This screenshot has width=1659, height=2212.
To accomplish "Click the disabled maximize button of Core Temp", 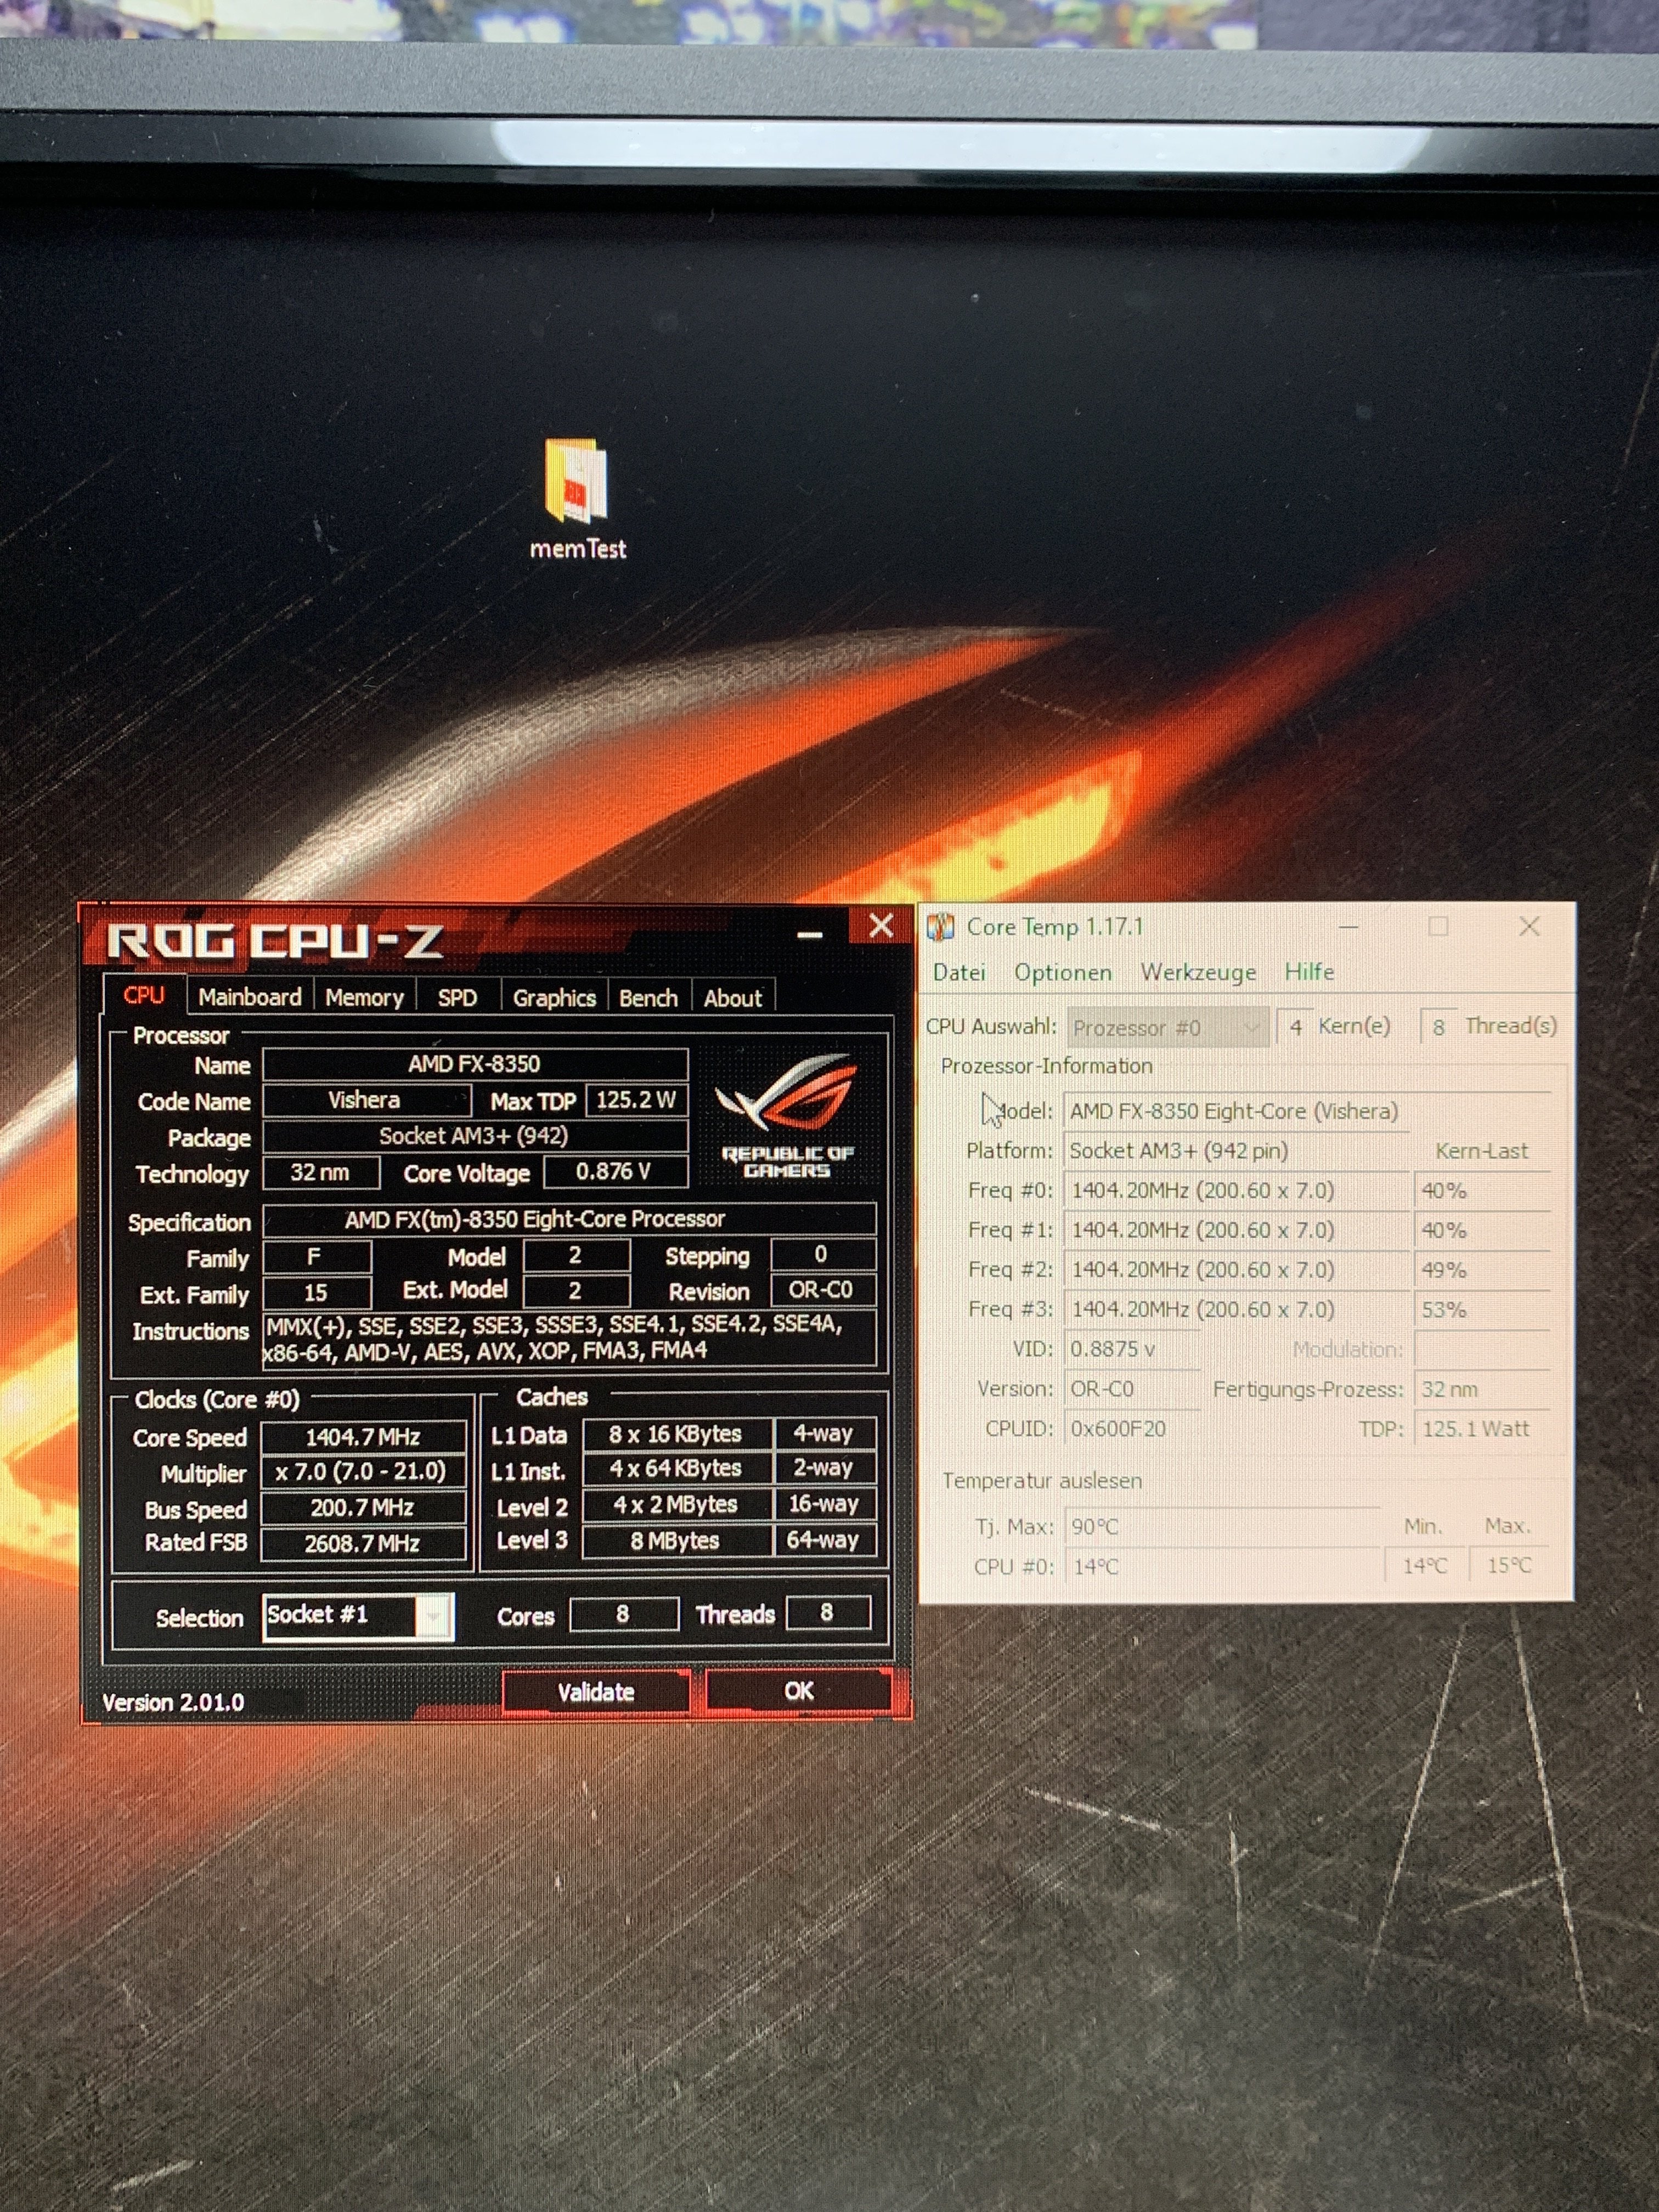I will point(1438,927).
